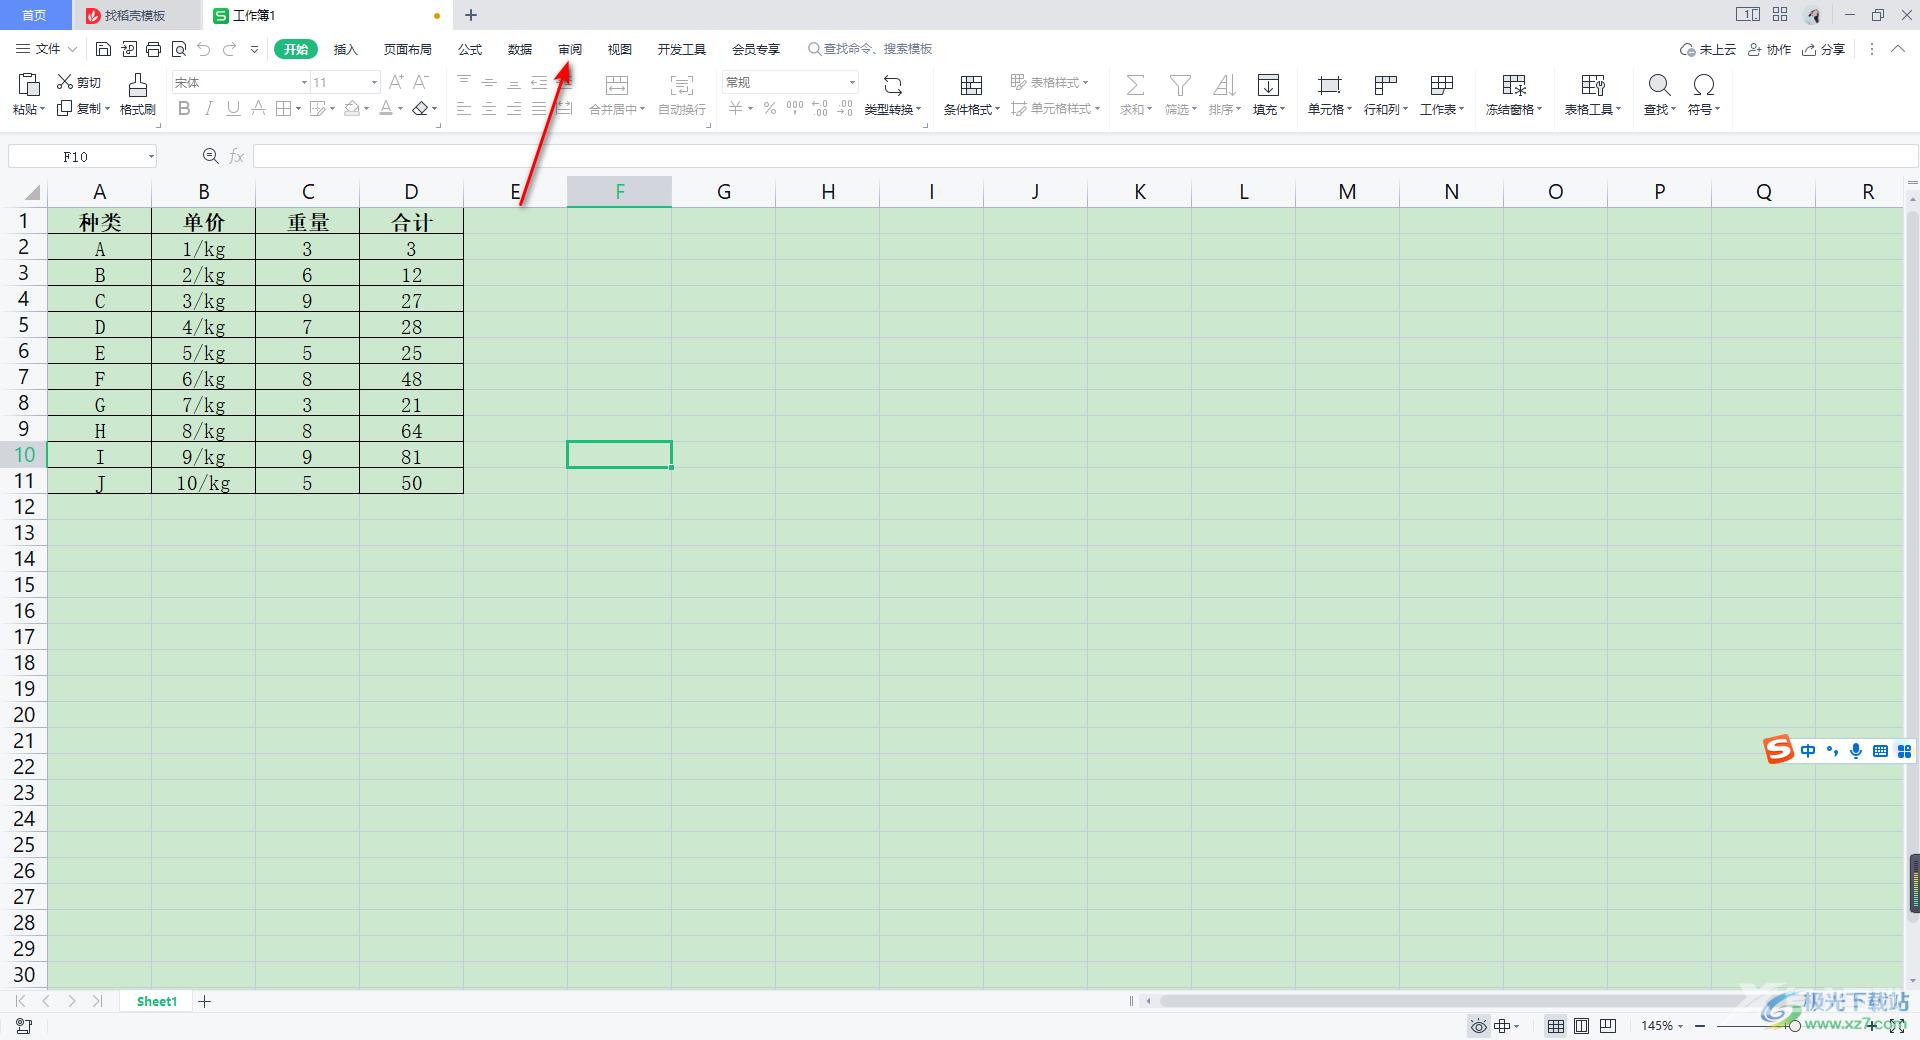
Task: Open the View (视图) tab
Action: click(620, 49)
